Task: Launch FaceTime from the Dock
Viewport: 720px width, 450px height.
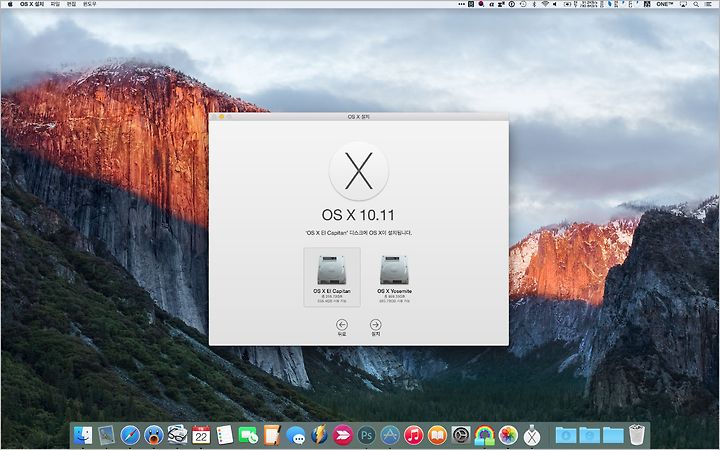Action: point(248,435)
